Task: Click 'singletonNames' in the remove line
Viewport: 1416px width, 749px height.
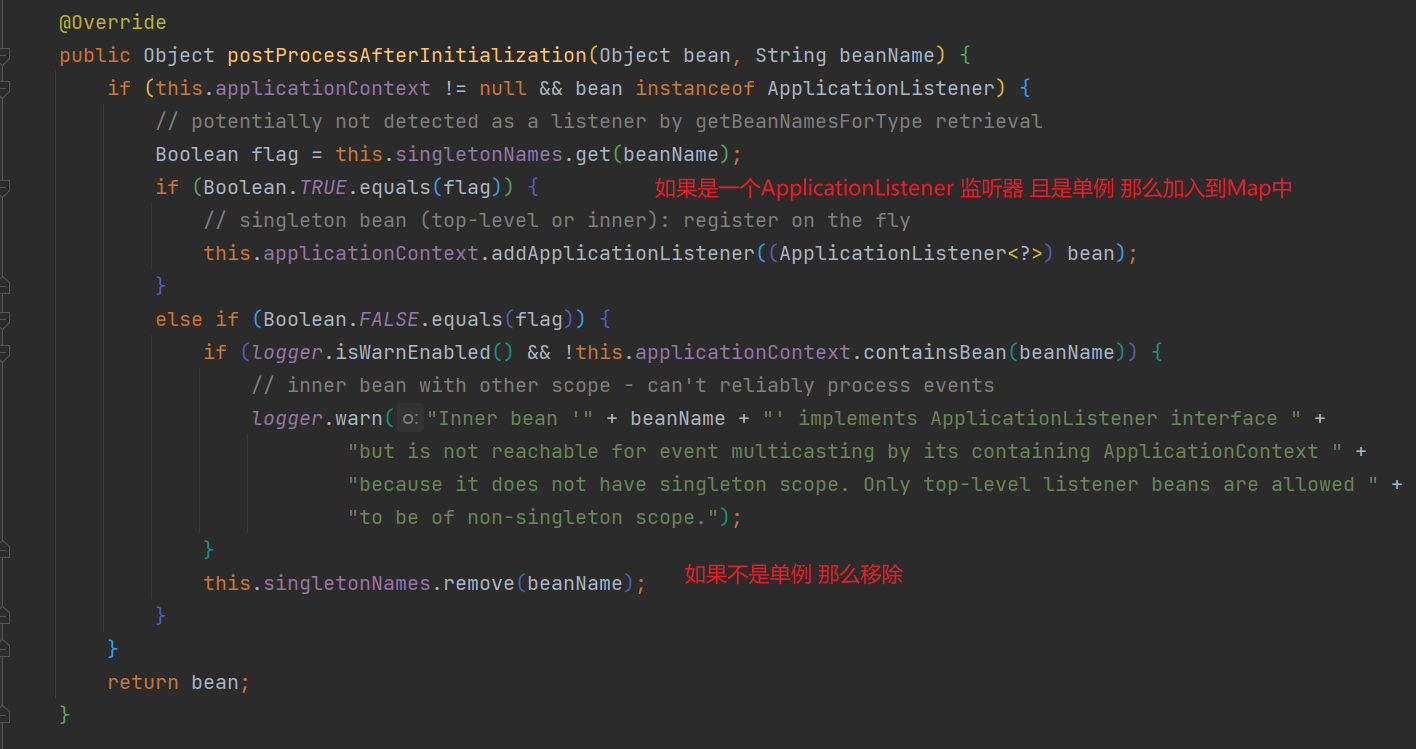Action: click(x=347, y=583)
